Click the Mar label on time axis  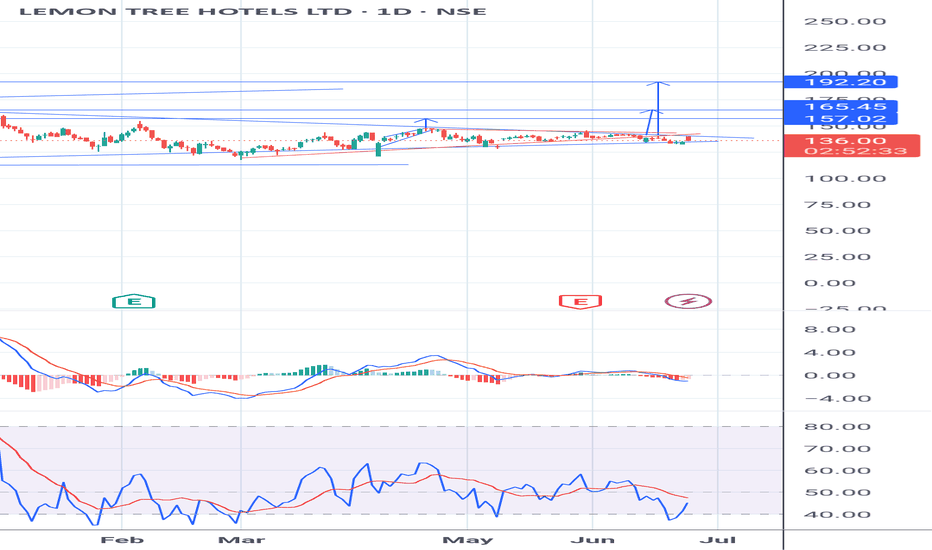(241, 540)
